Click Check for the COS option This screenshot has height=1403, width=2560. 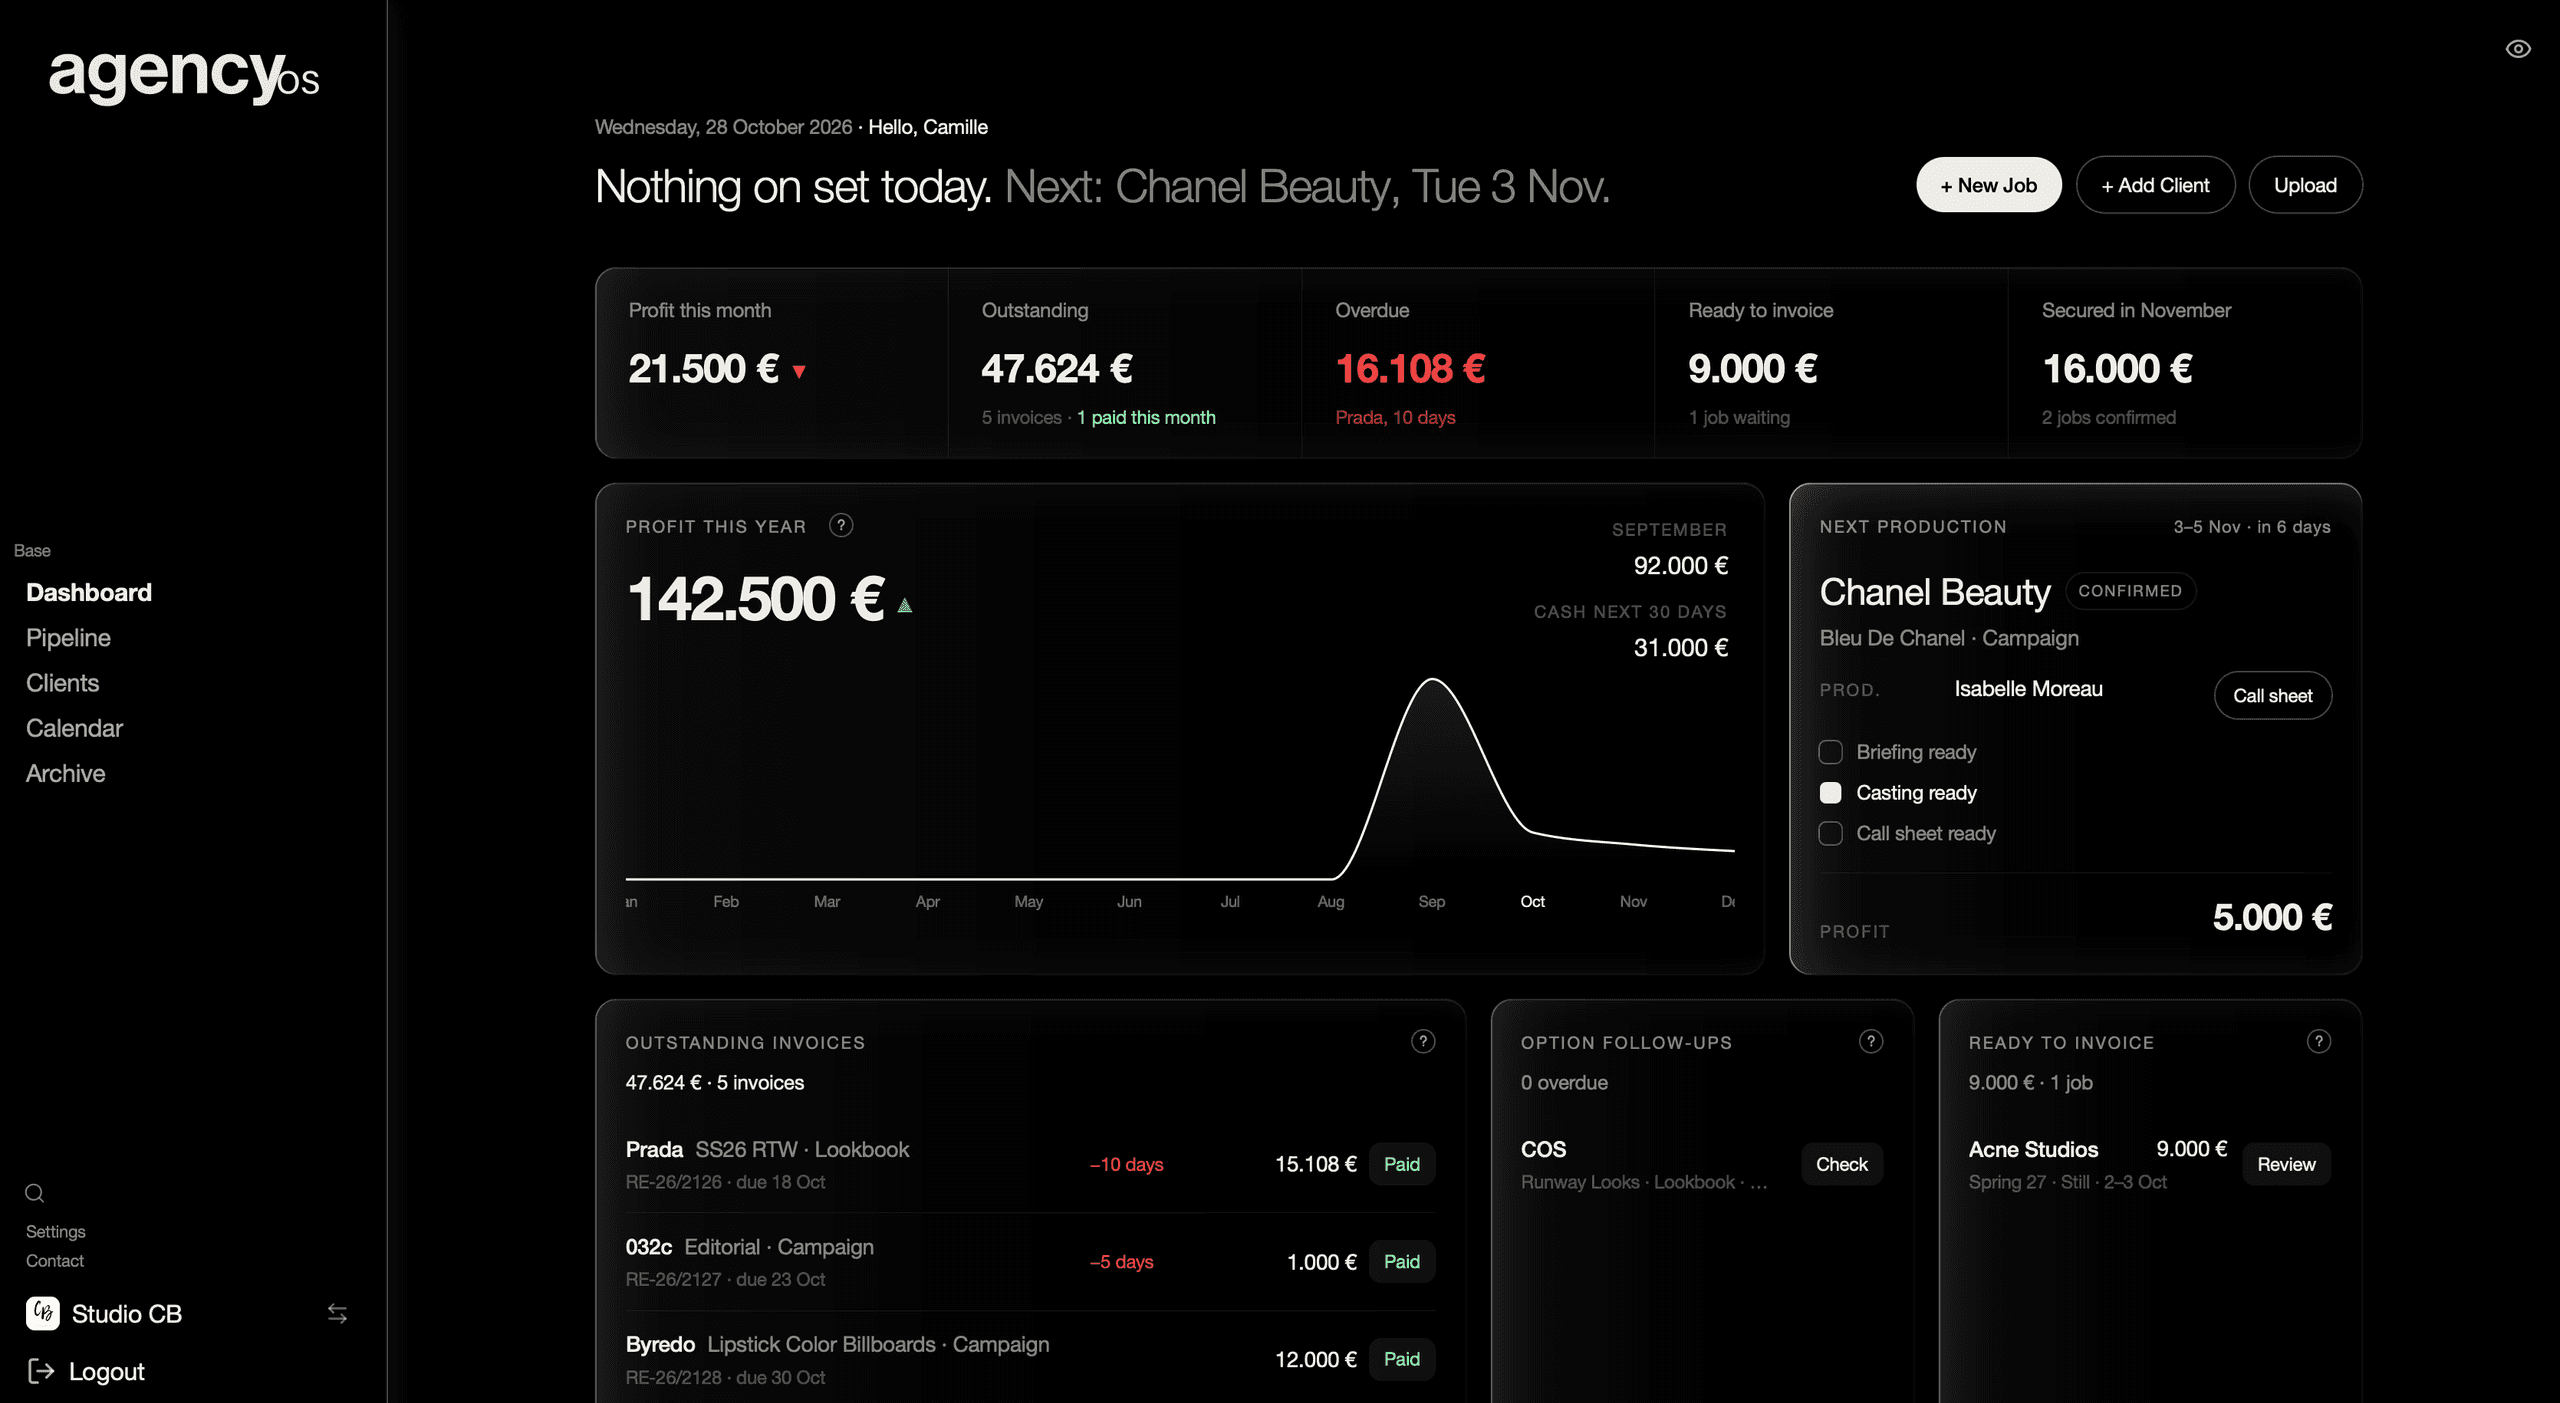pos(1841,1164)
